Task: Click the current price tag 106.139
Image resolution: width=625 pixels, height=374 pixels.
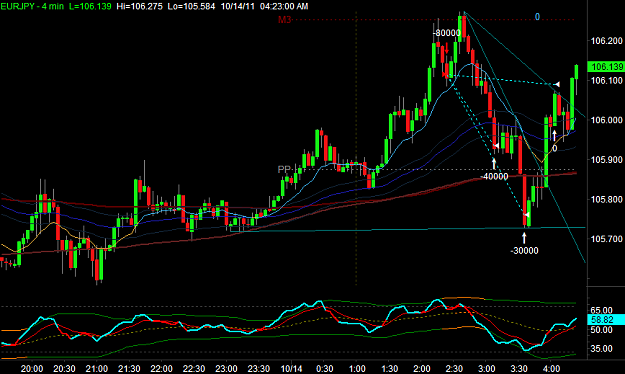Action: pyautogui.click(x=606, y=67)
